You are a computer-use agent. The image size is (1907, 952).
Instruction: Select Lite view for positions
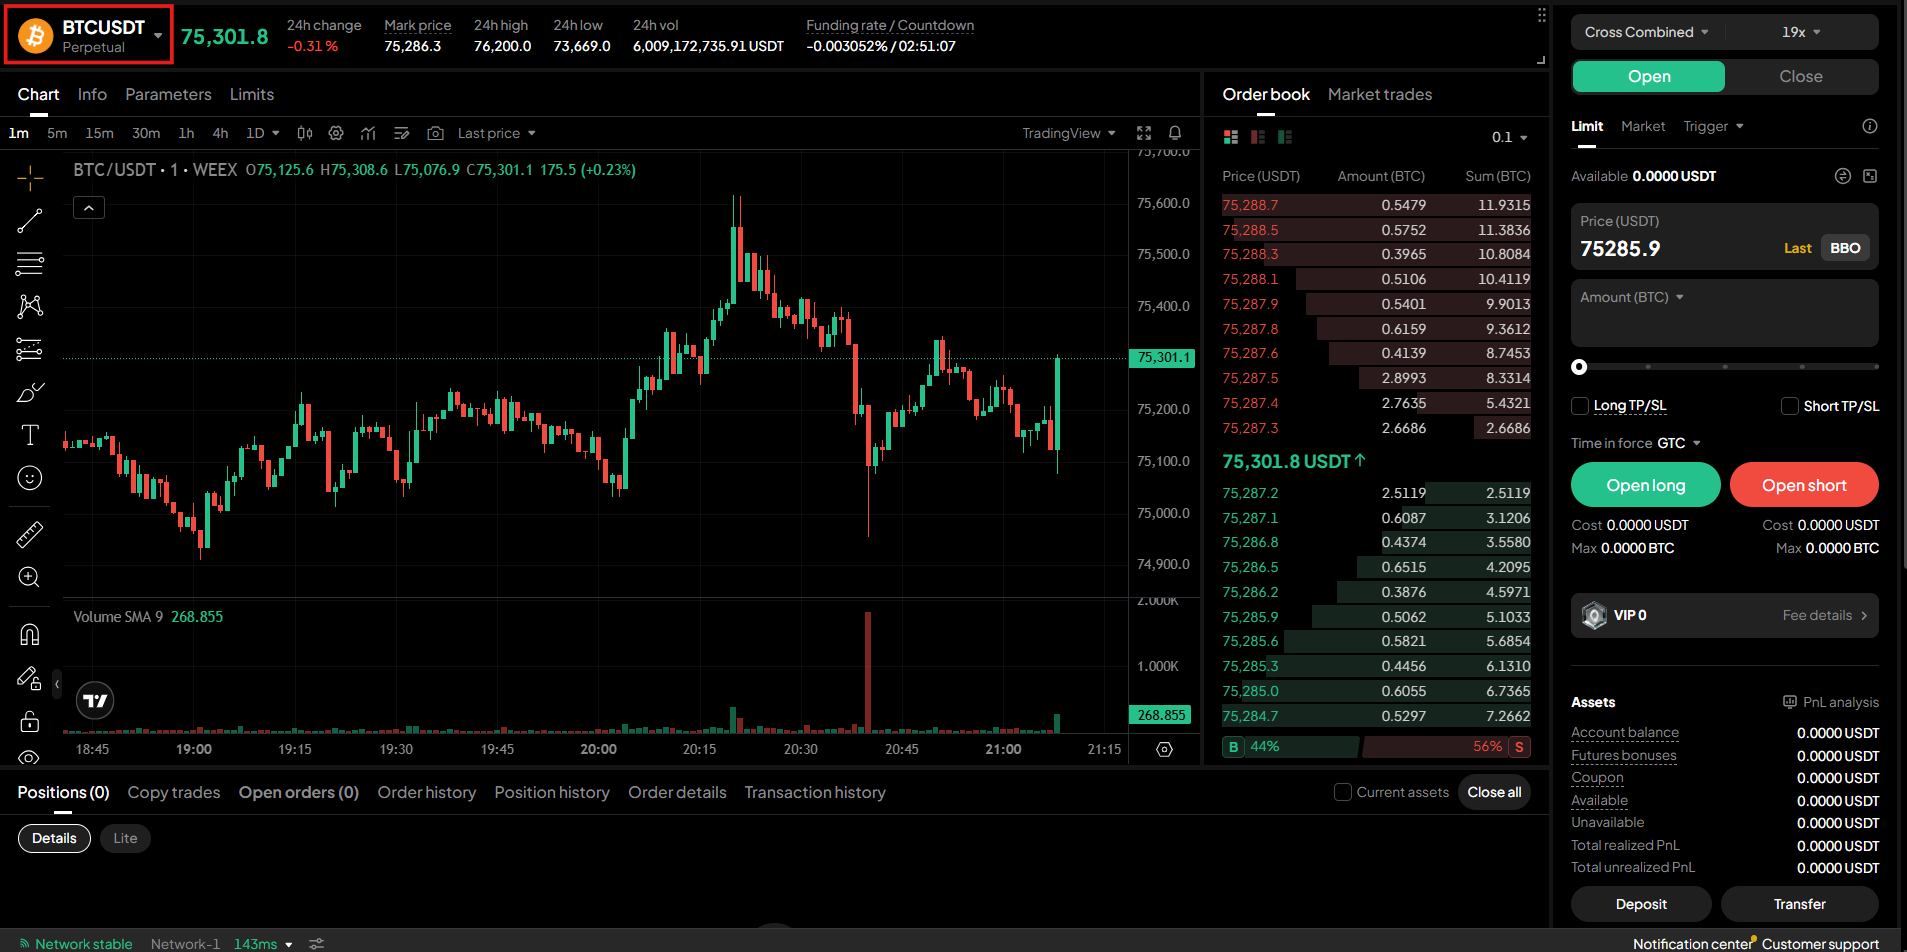coord(125,838)
